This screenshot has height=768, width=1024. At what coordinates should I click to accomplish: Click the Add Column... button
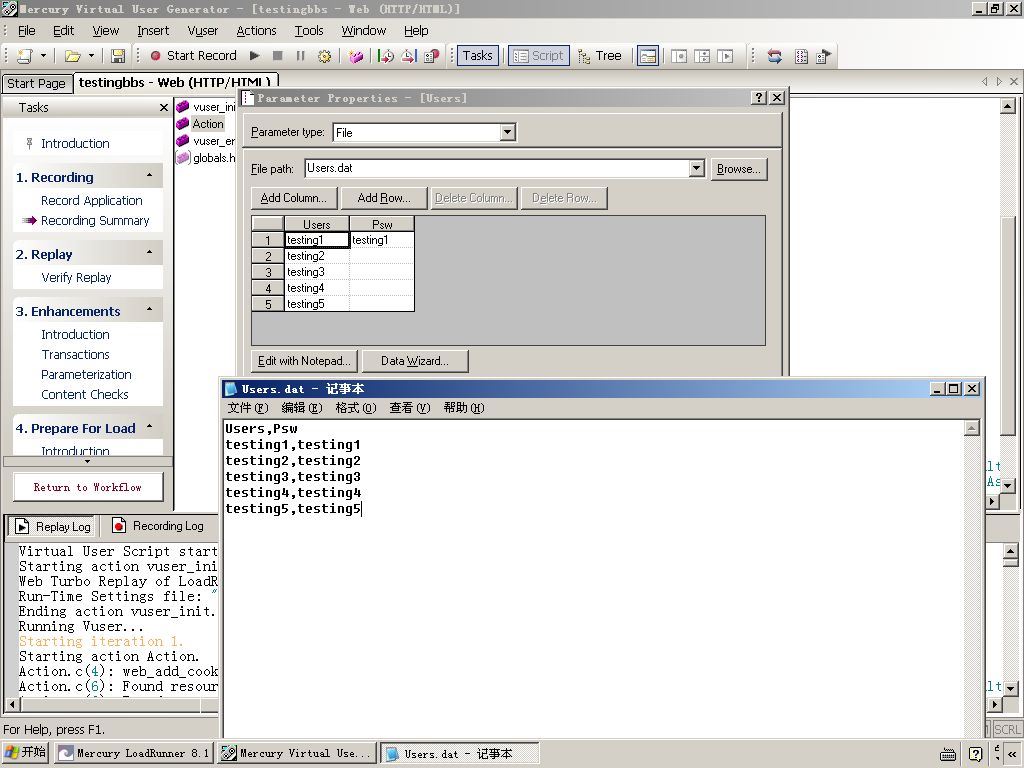point(294,198)
